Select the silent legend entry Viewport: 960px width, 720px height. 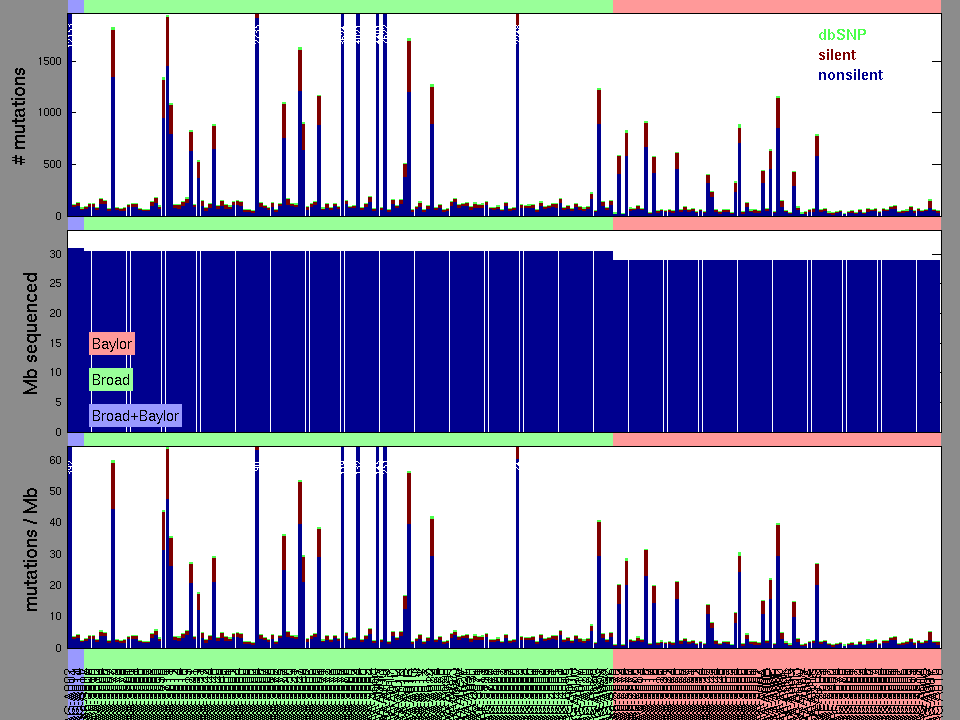[837, 55]
